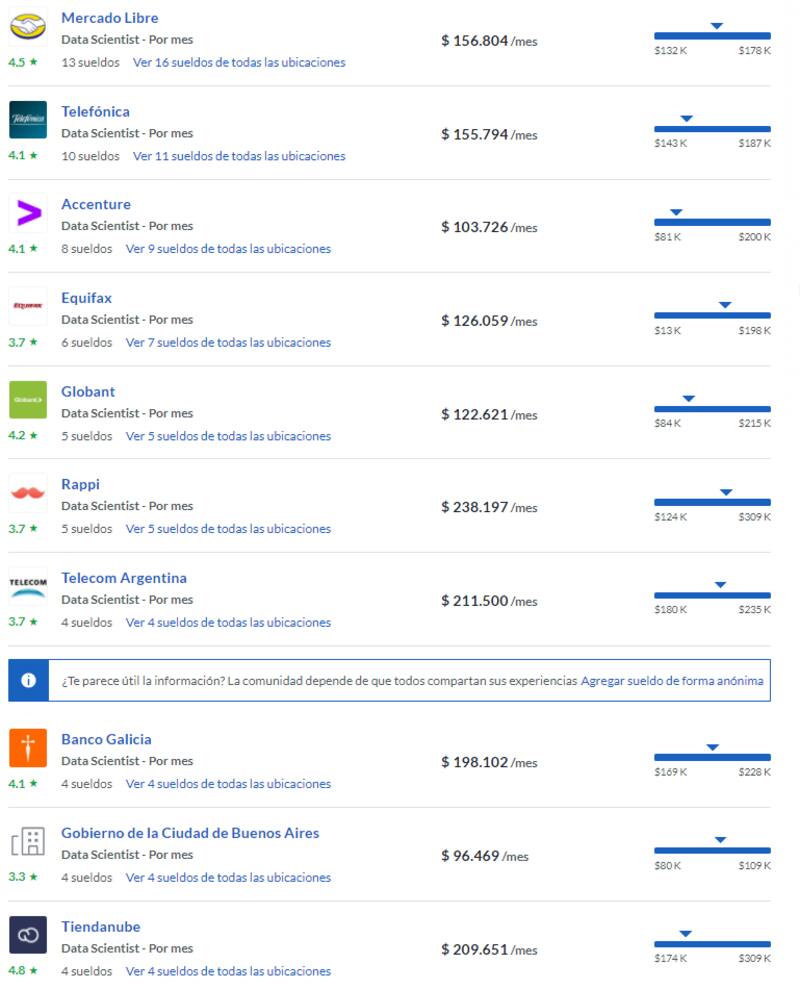Open Ver 4 sueldos for Tiendanube
This screenshot has height=989, width=800.
[x=227, y=971]
